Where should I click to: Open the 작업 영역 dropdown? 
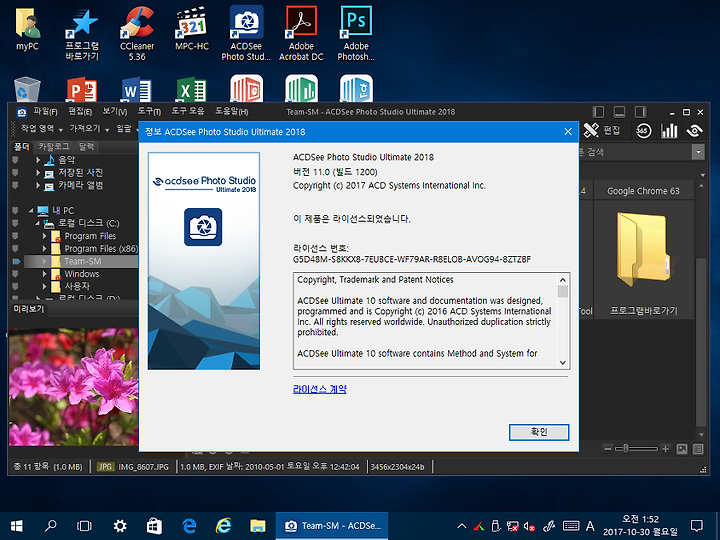[41, 129]
